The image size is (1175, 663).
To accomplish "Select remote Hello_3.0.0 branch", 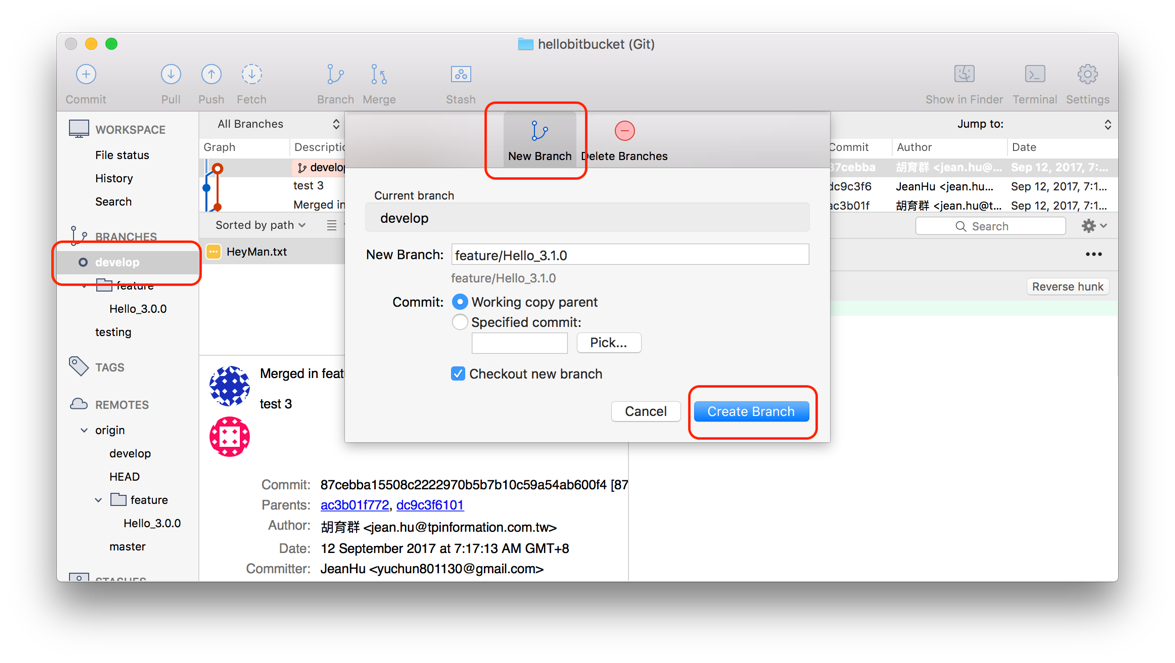I will tap(152, 523).
